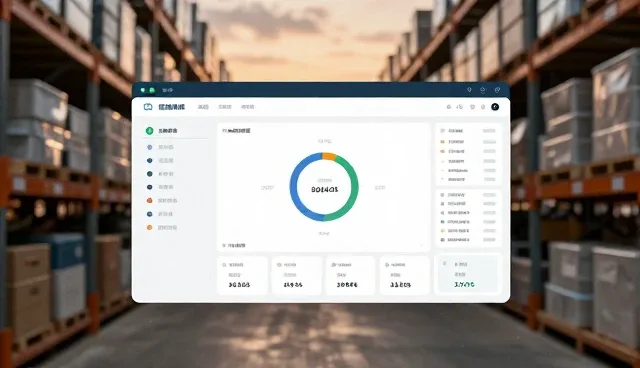640x368 pixels.
Task: Open the tinted summary card with green value
Action: [x=468, y=274]
